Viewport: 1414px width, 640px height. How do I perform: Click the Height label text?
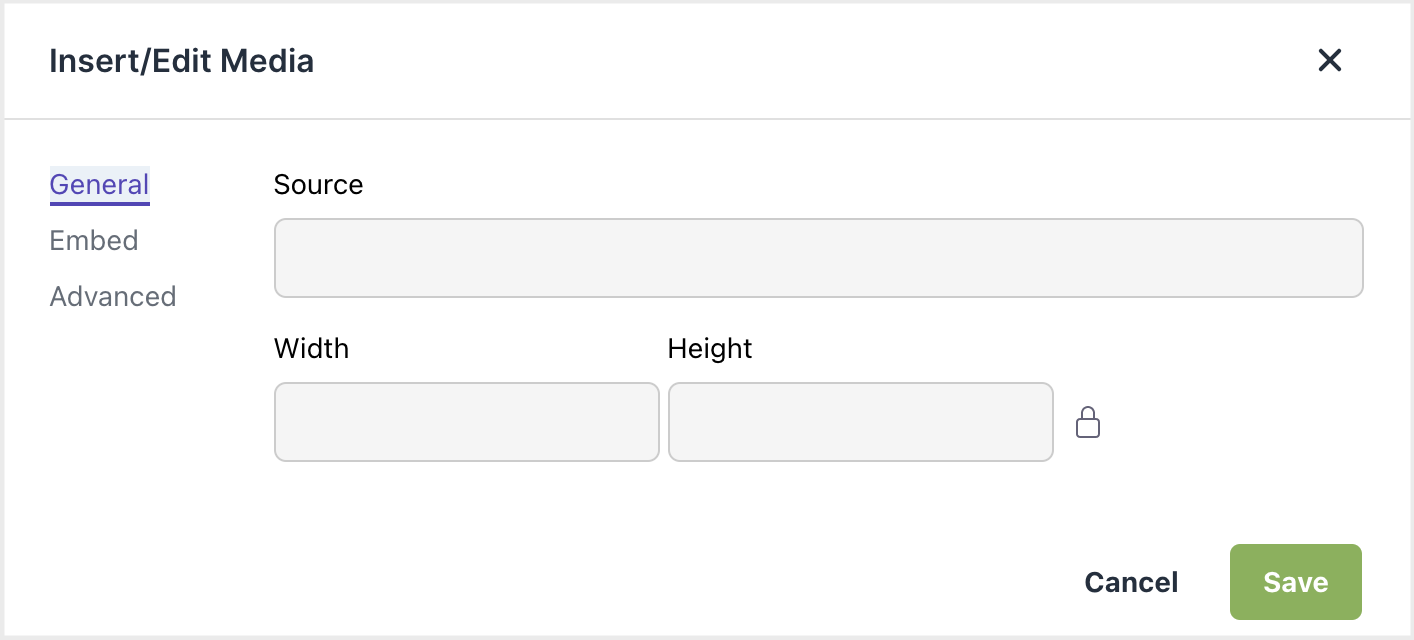710,349
